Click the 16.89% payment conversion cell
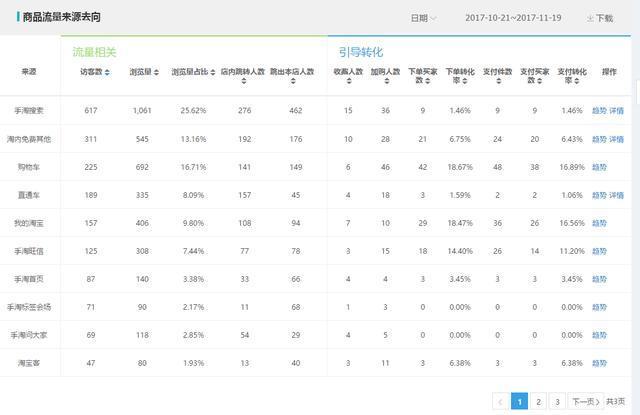 572,167
